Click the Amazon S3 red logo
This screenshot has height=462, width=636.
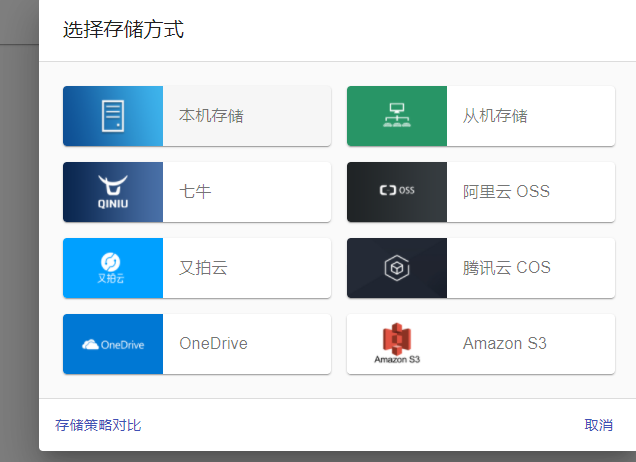[397, 344]
